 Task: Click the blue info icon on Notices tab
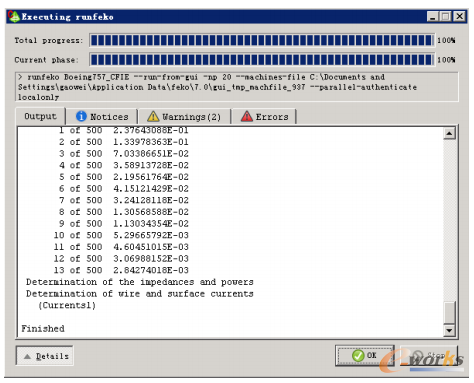(81, 116)
